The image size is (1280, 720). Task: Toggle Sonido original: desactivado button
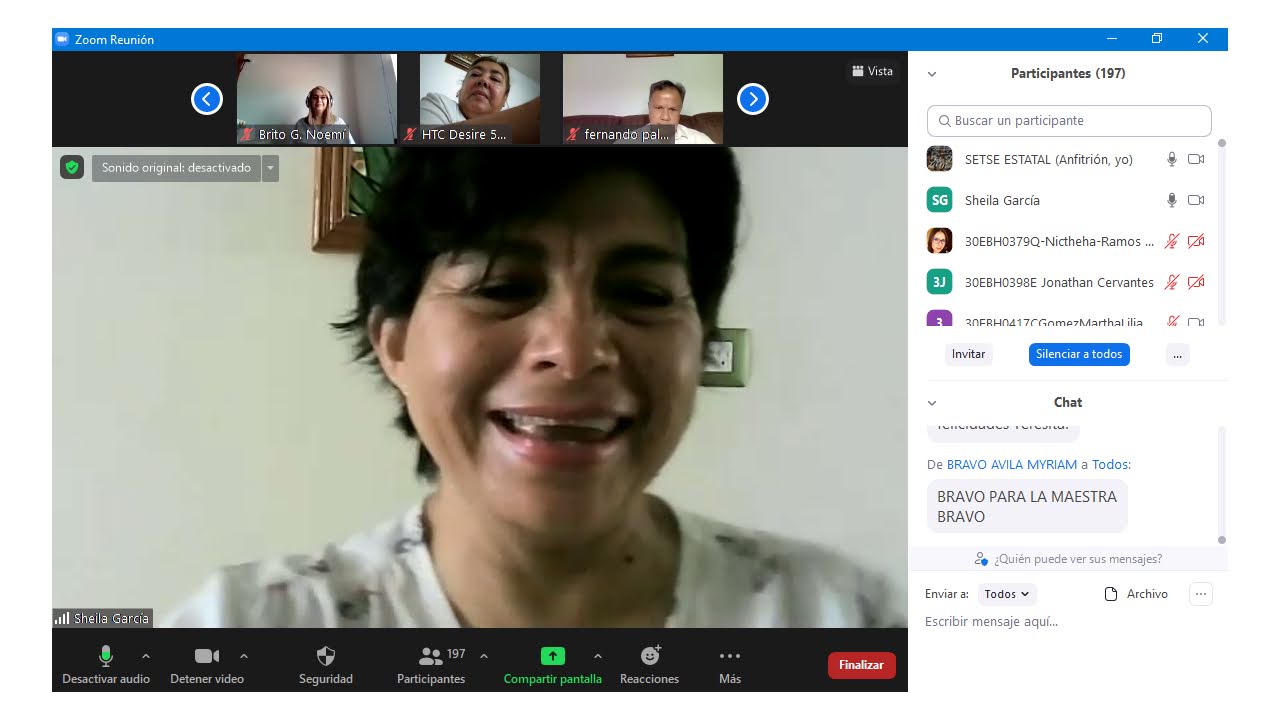177,168
